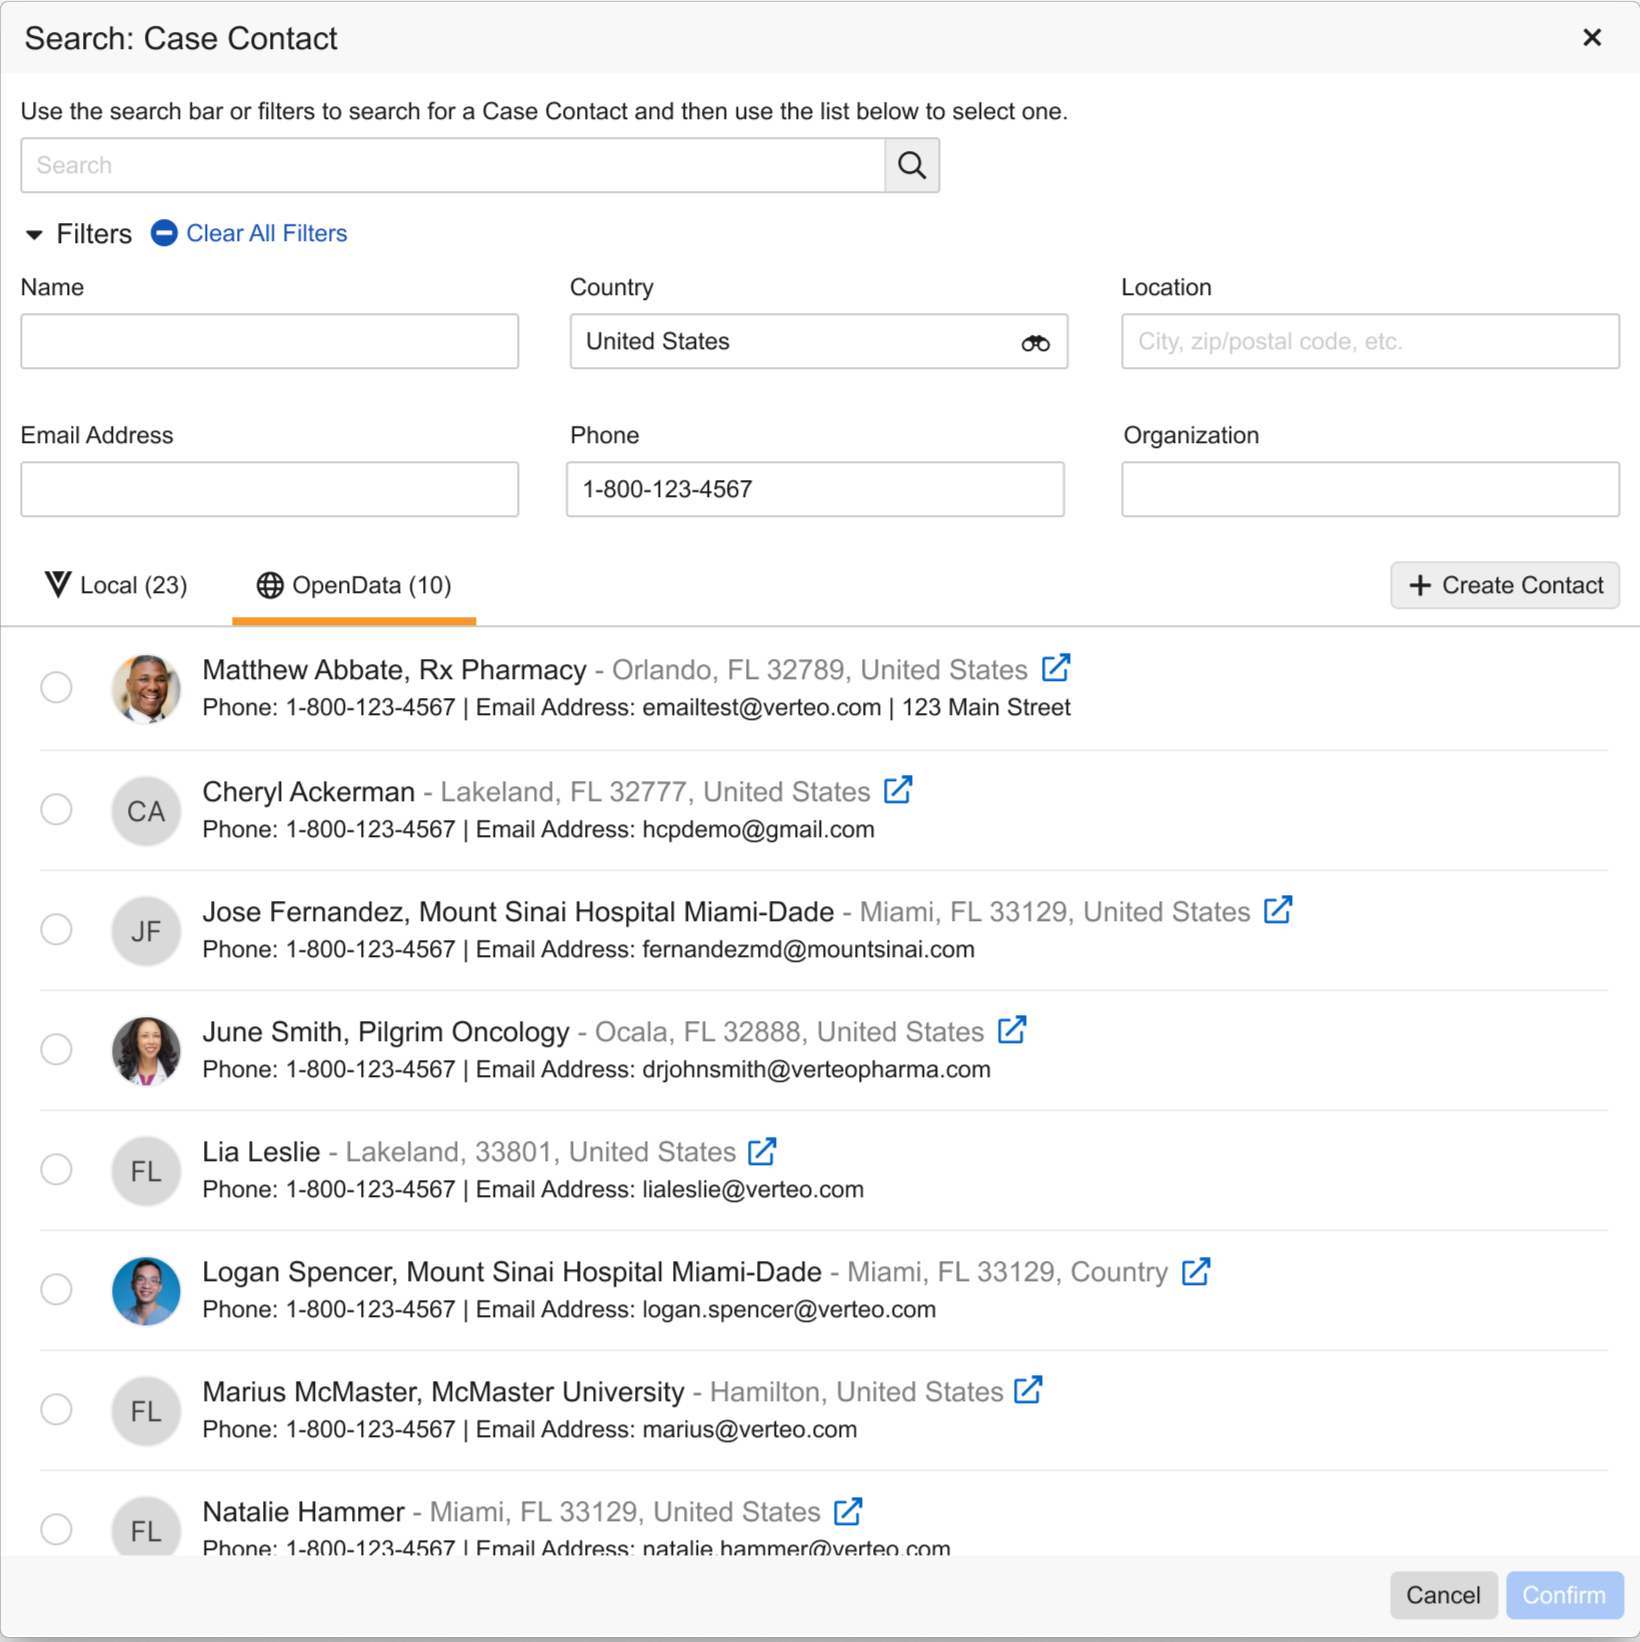Choose the Lia Leslie radio button
This screenshot has height=1642, width=1640.
click(57, 1170)
